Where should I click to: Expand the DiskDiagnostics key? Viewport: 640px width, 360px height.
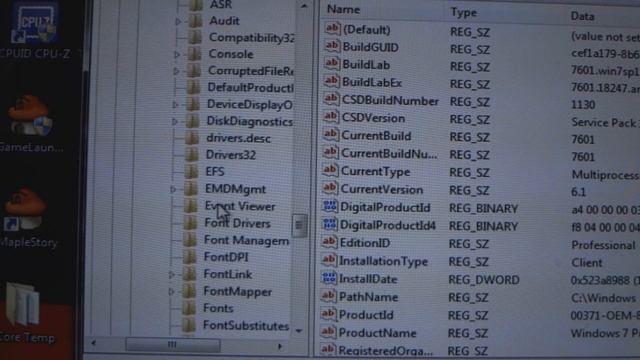pyautogui.click(x=175, y=122)
